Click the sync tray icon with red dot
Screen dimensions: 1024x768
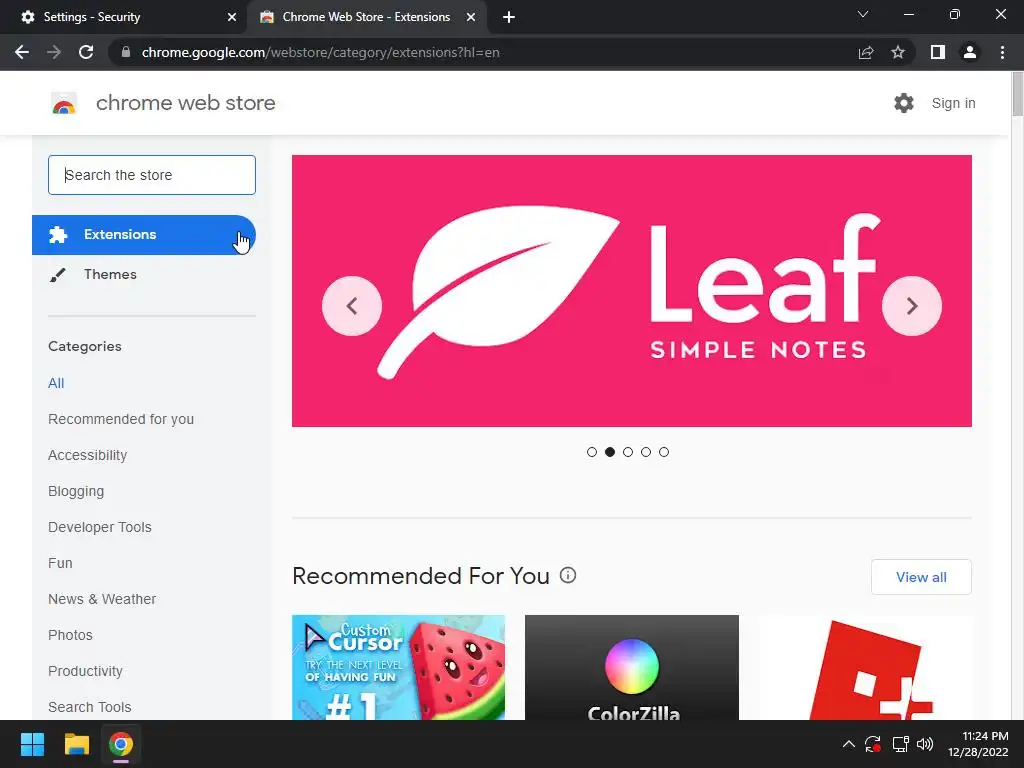pyautogui.click(x=872, y=744)
